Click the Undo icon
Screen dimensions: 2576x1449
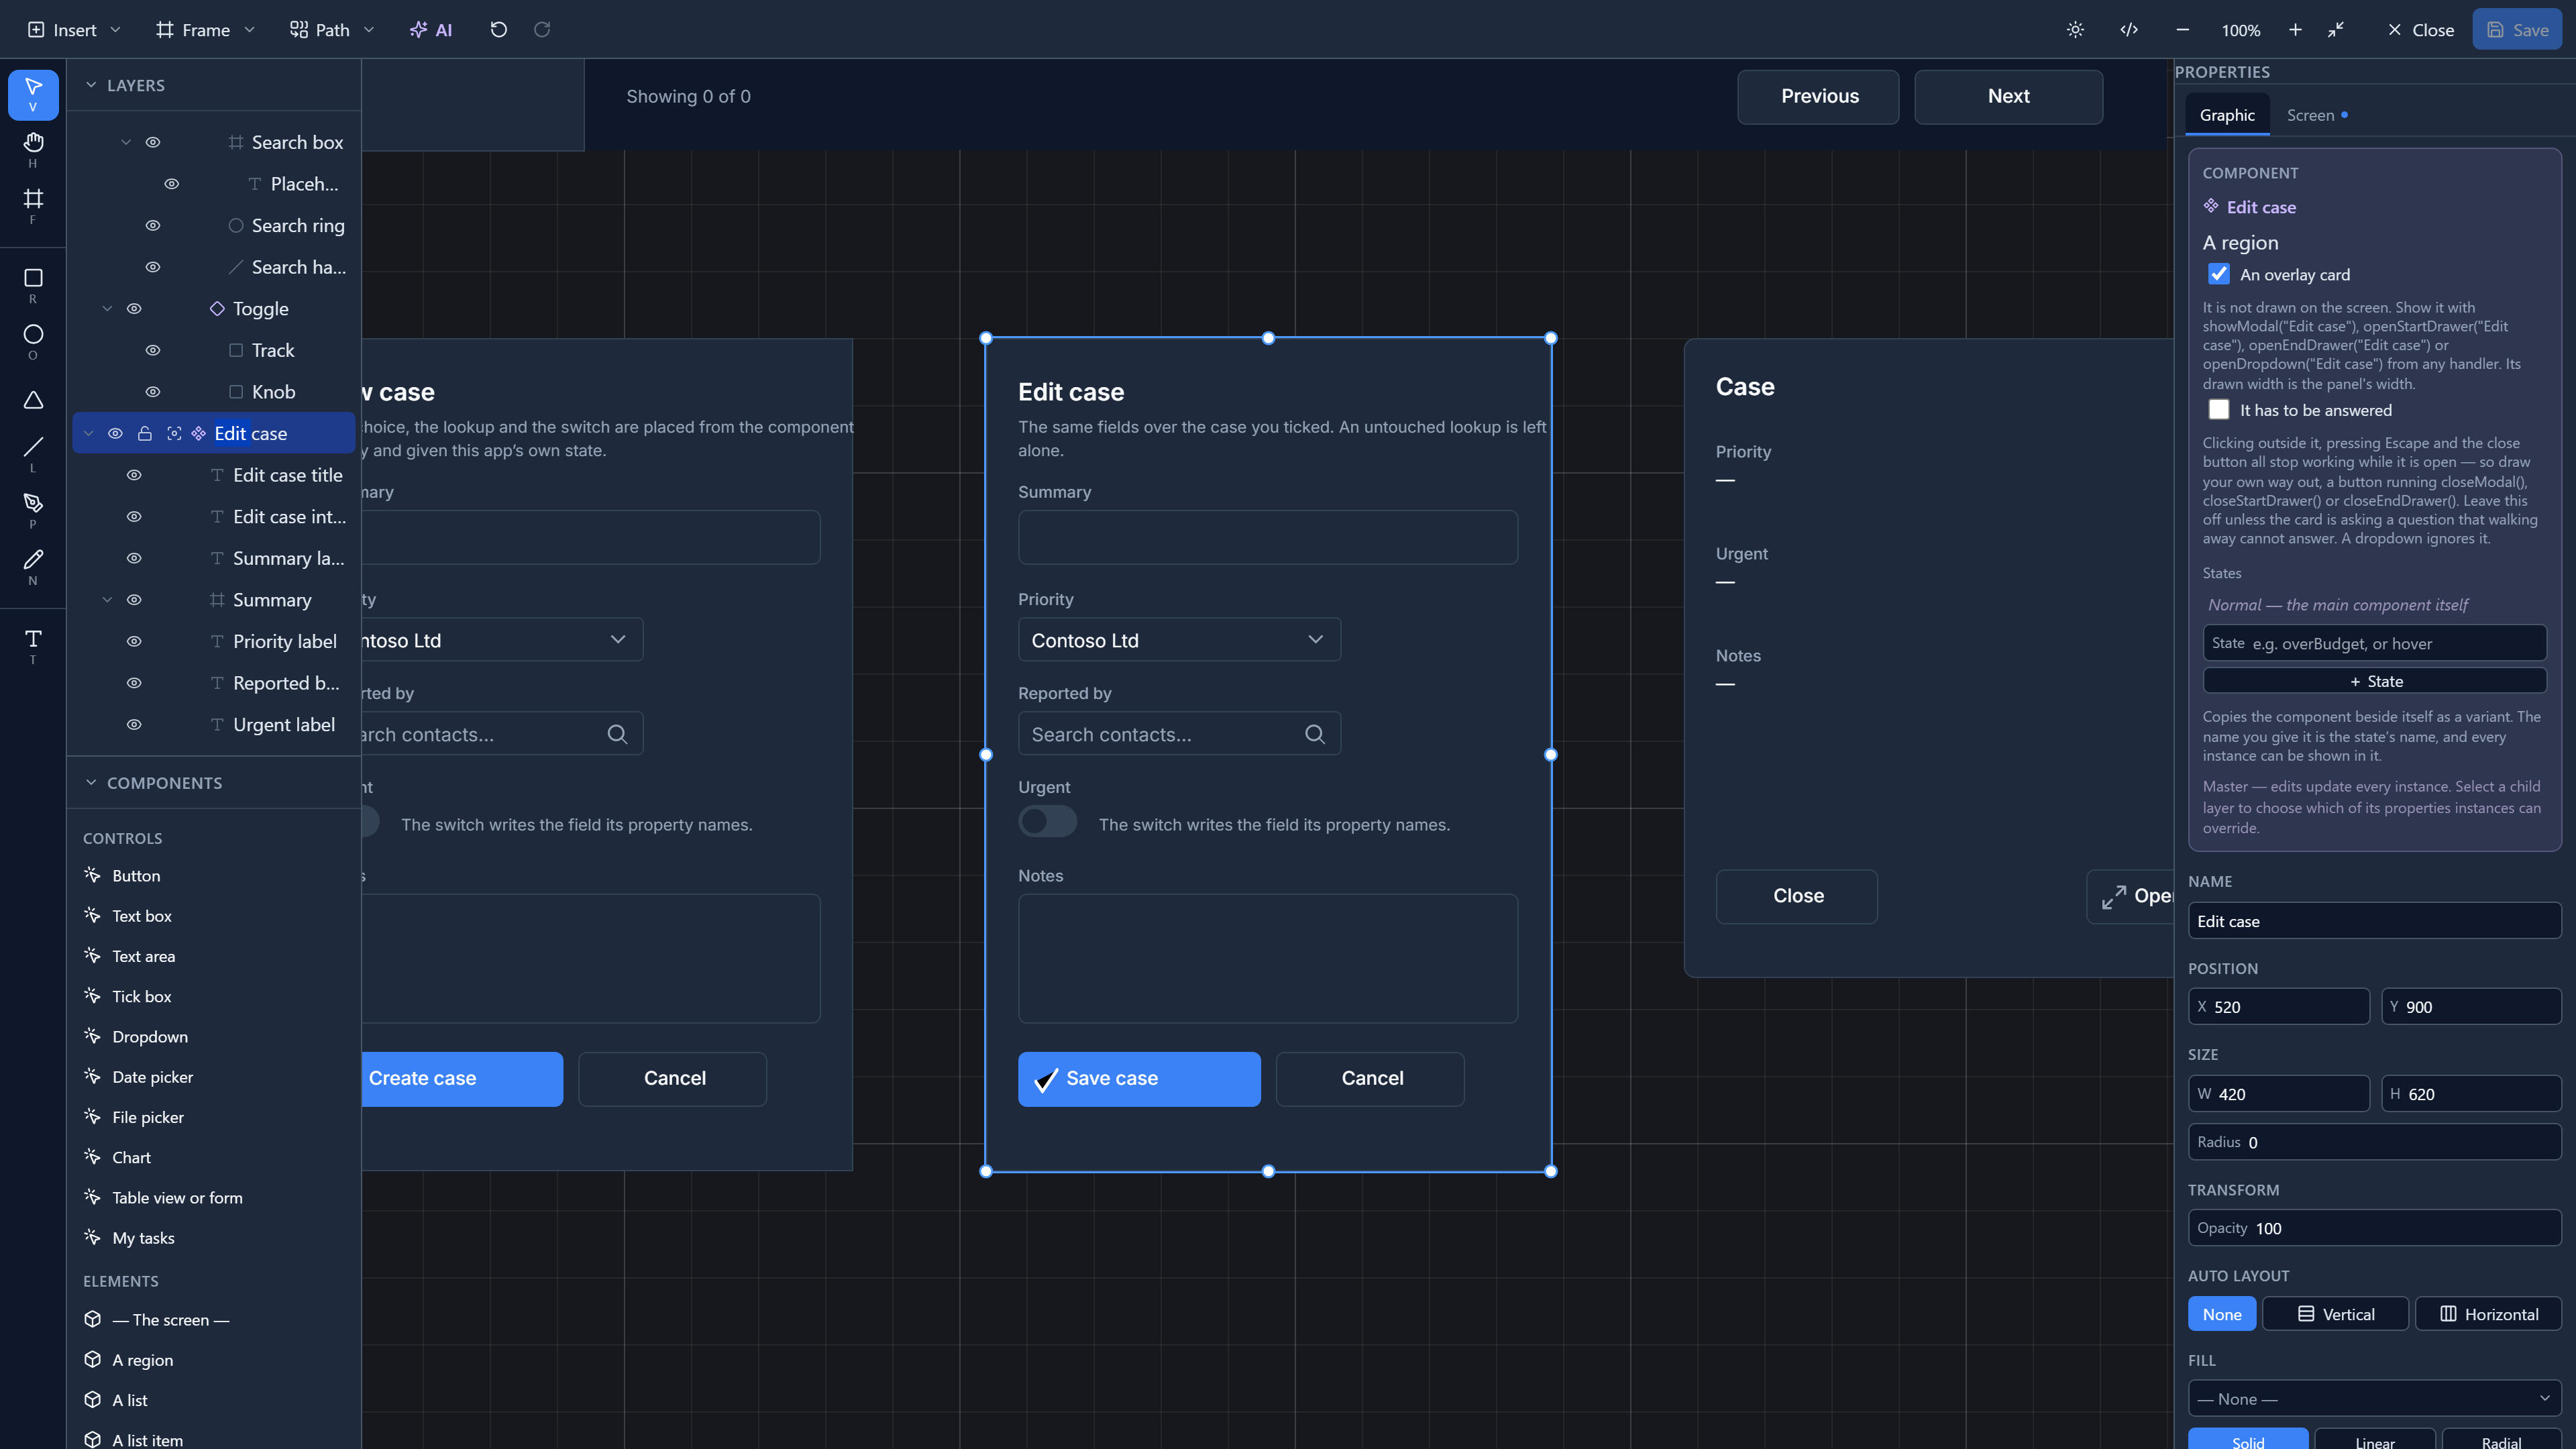(x=498, y=30)
